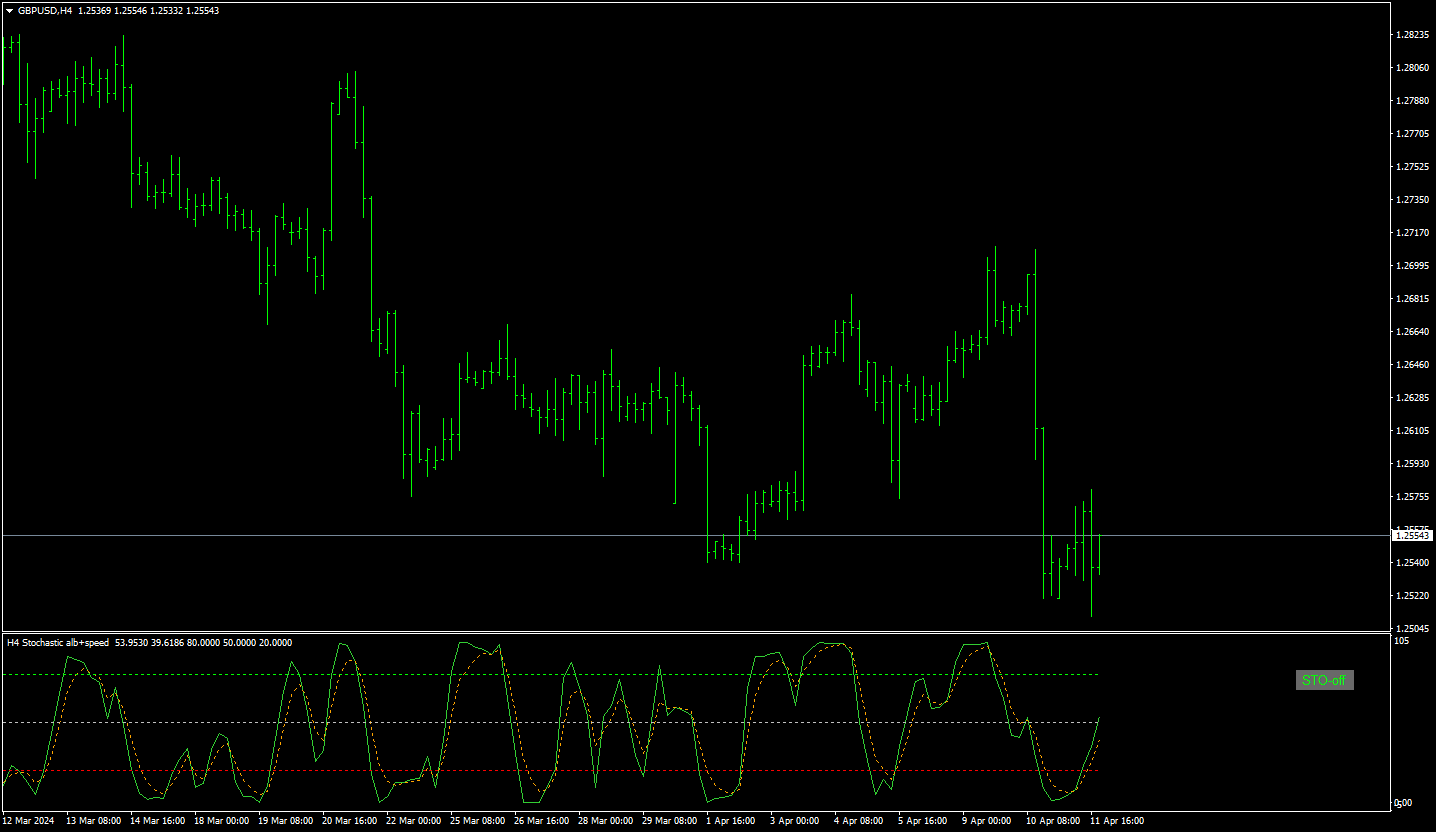This screenshot has width=1436, height=832.
Task: Click the 4 Apr 08:00 time label
Action: (x=859, y=821)
